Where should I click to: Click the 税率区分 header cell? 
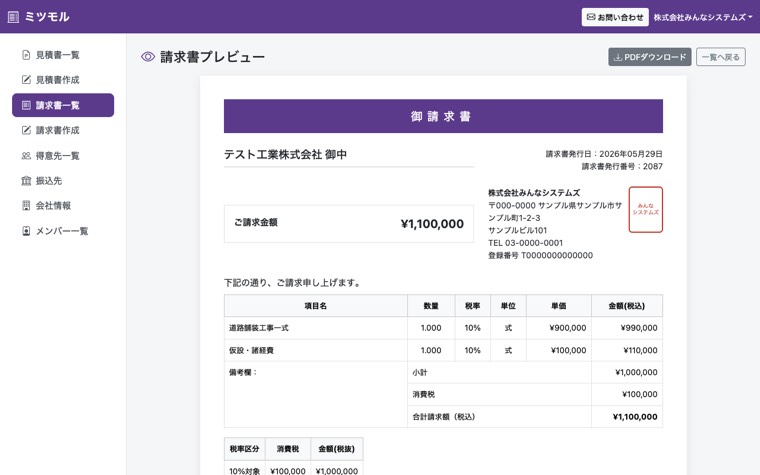244,449
